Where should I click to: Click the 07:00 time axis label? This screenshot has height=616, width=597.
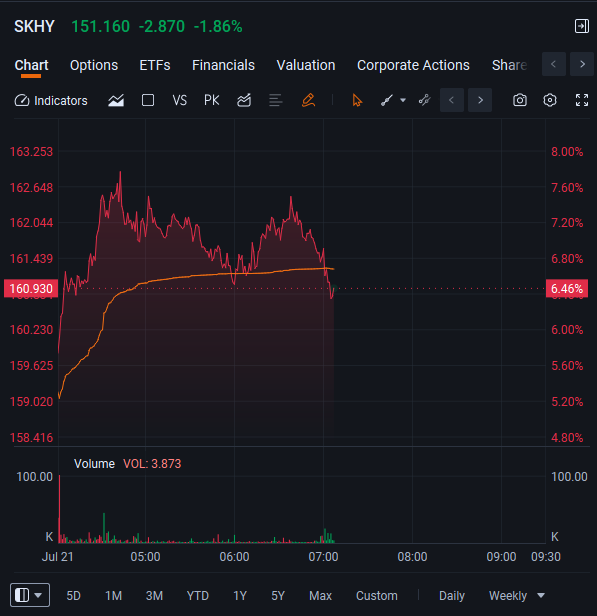323,557
